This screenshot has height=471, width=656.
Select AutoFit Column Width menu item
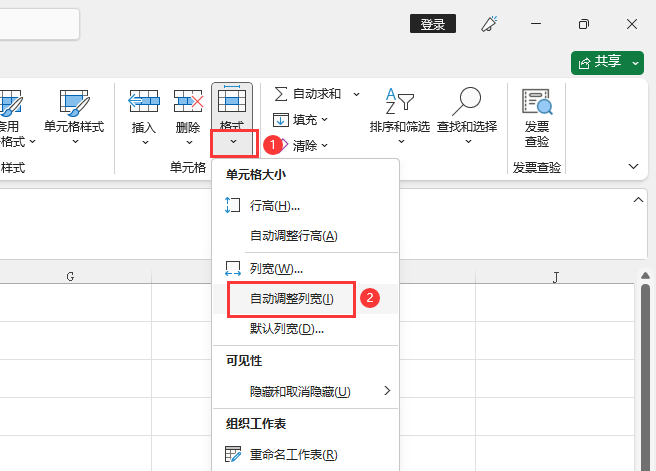(291, 298)
